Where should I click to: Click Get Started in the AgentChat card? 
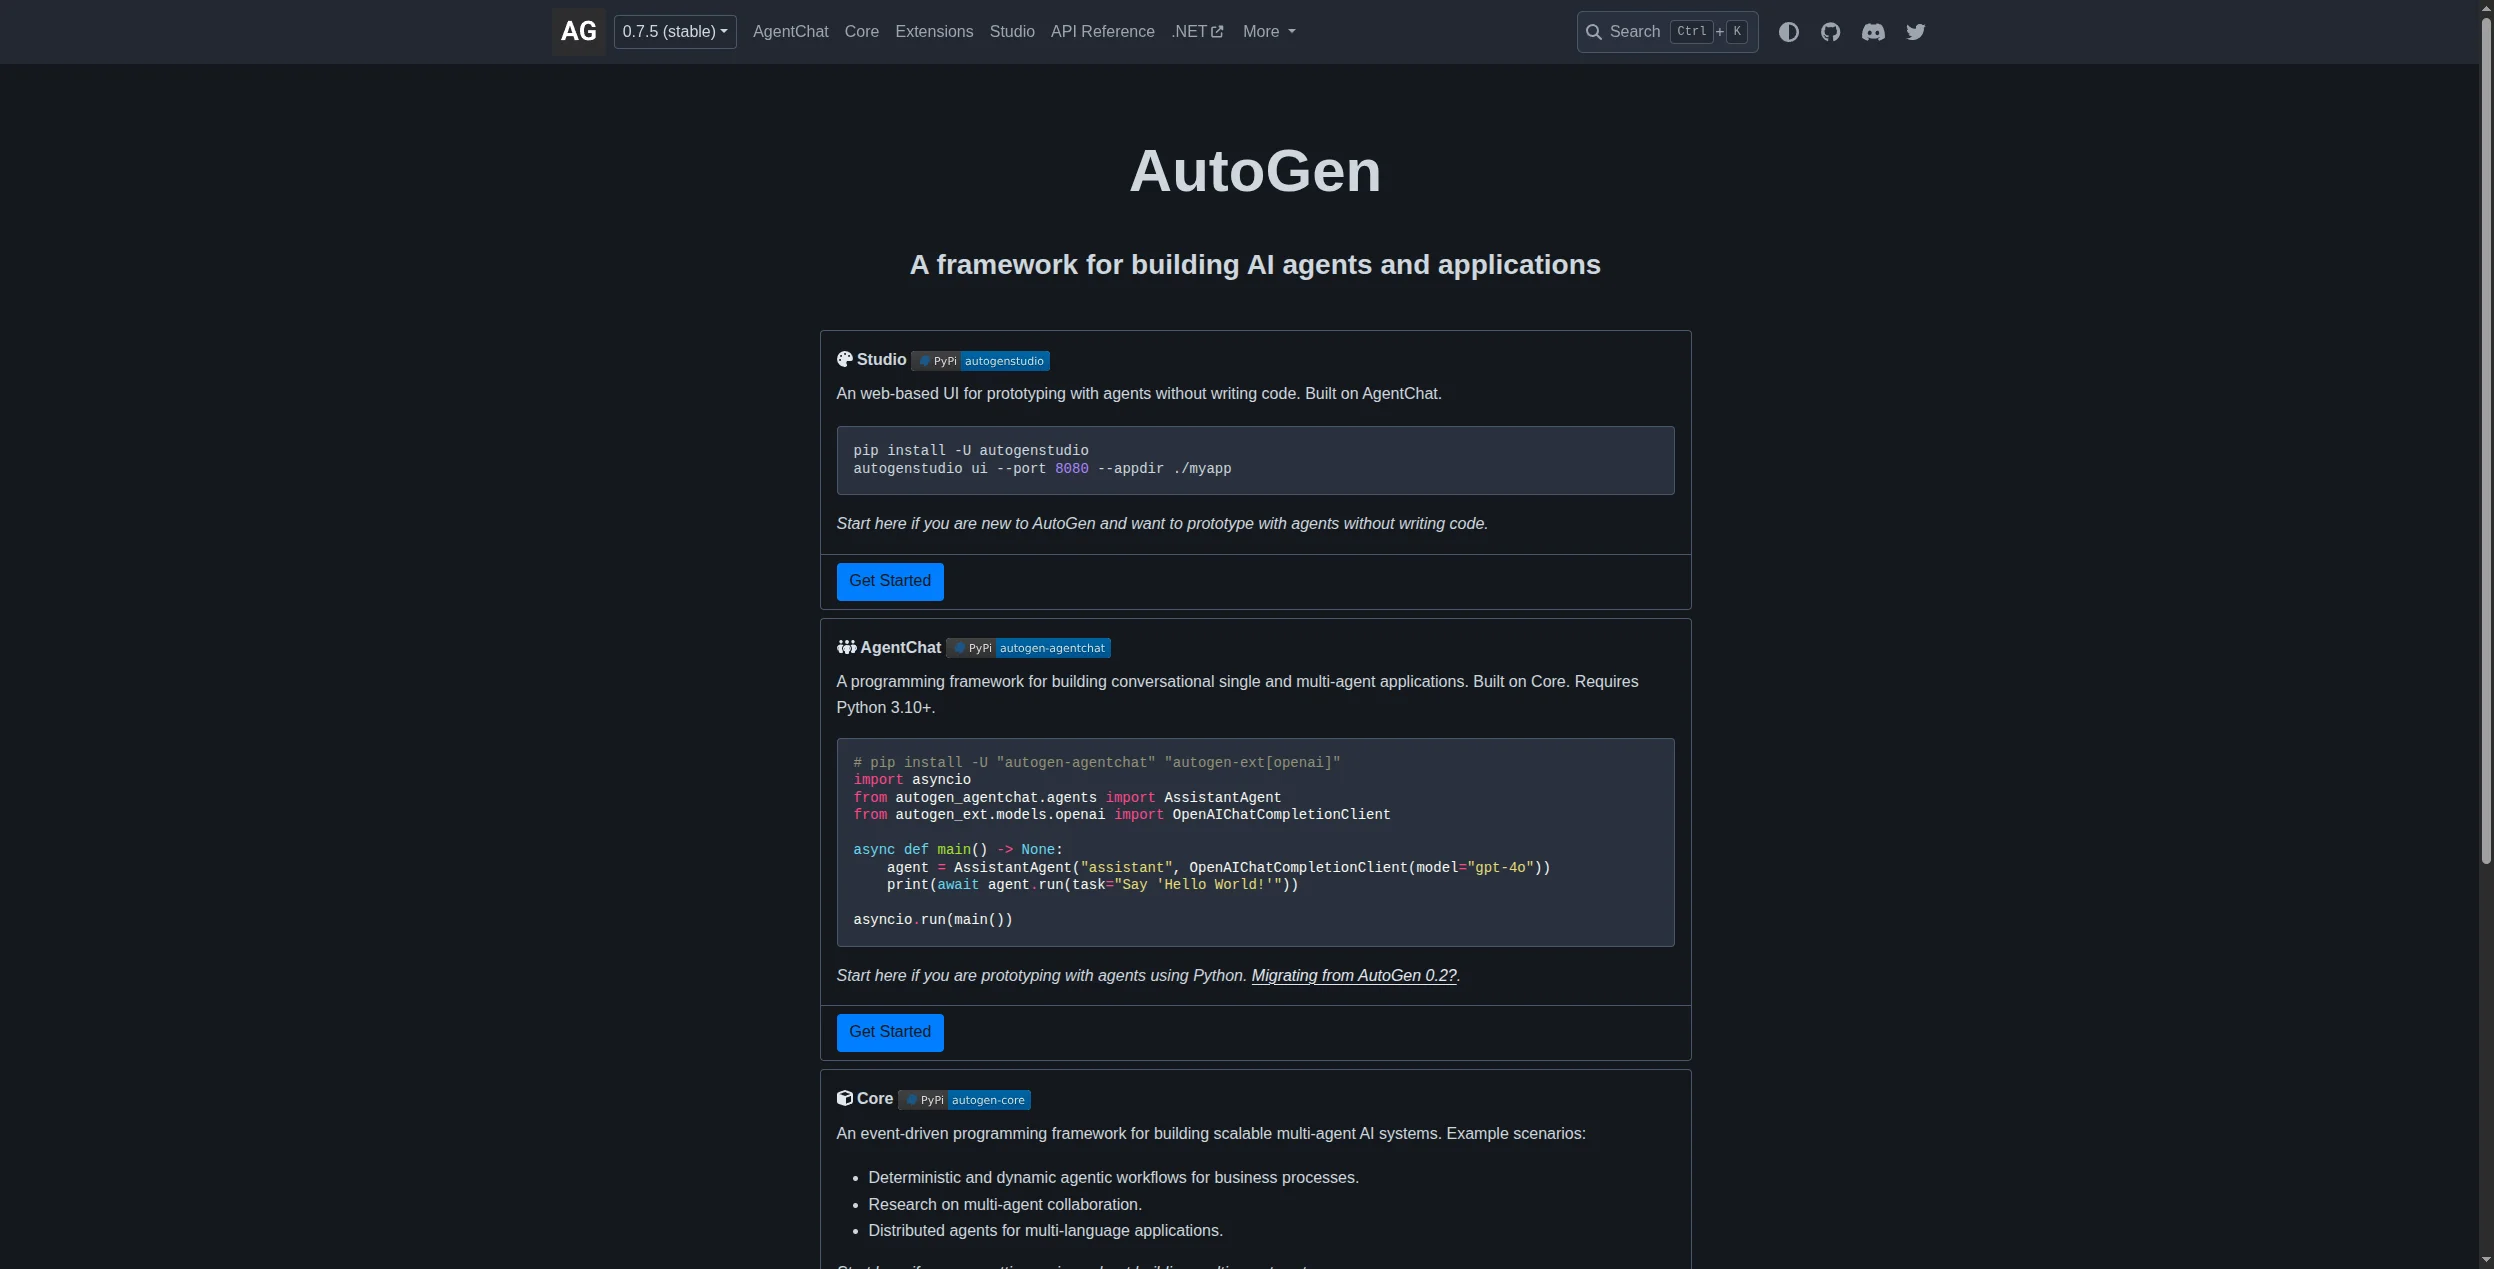click(890, 1032)
